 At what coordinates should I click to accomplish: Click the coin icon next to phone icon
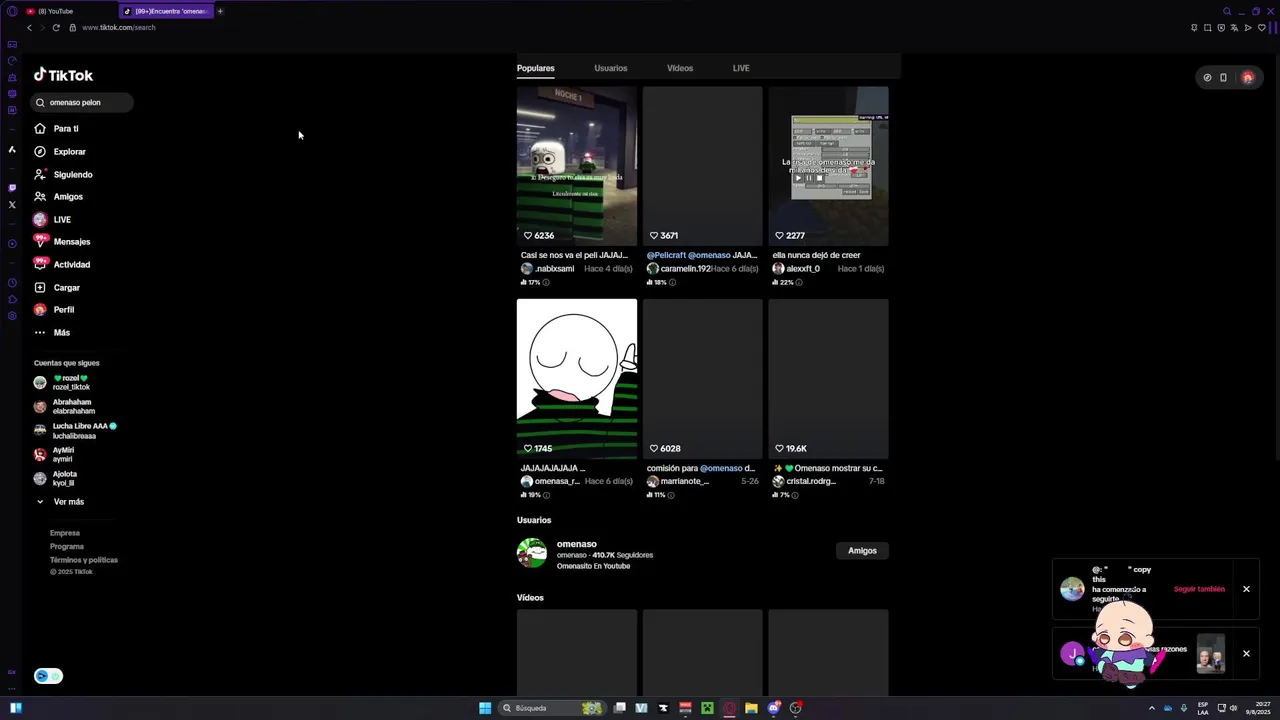[1207, 77]
